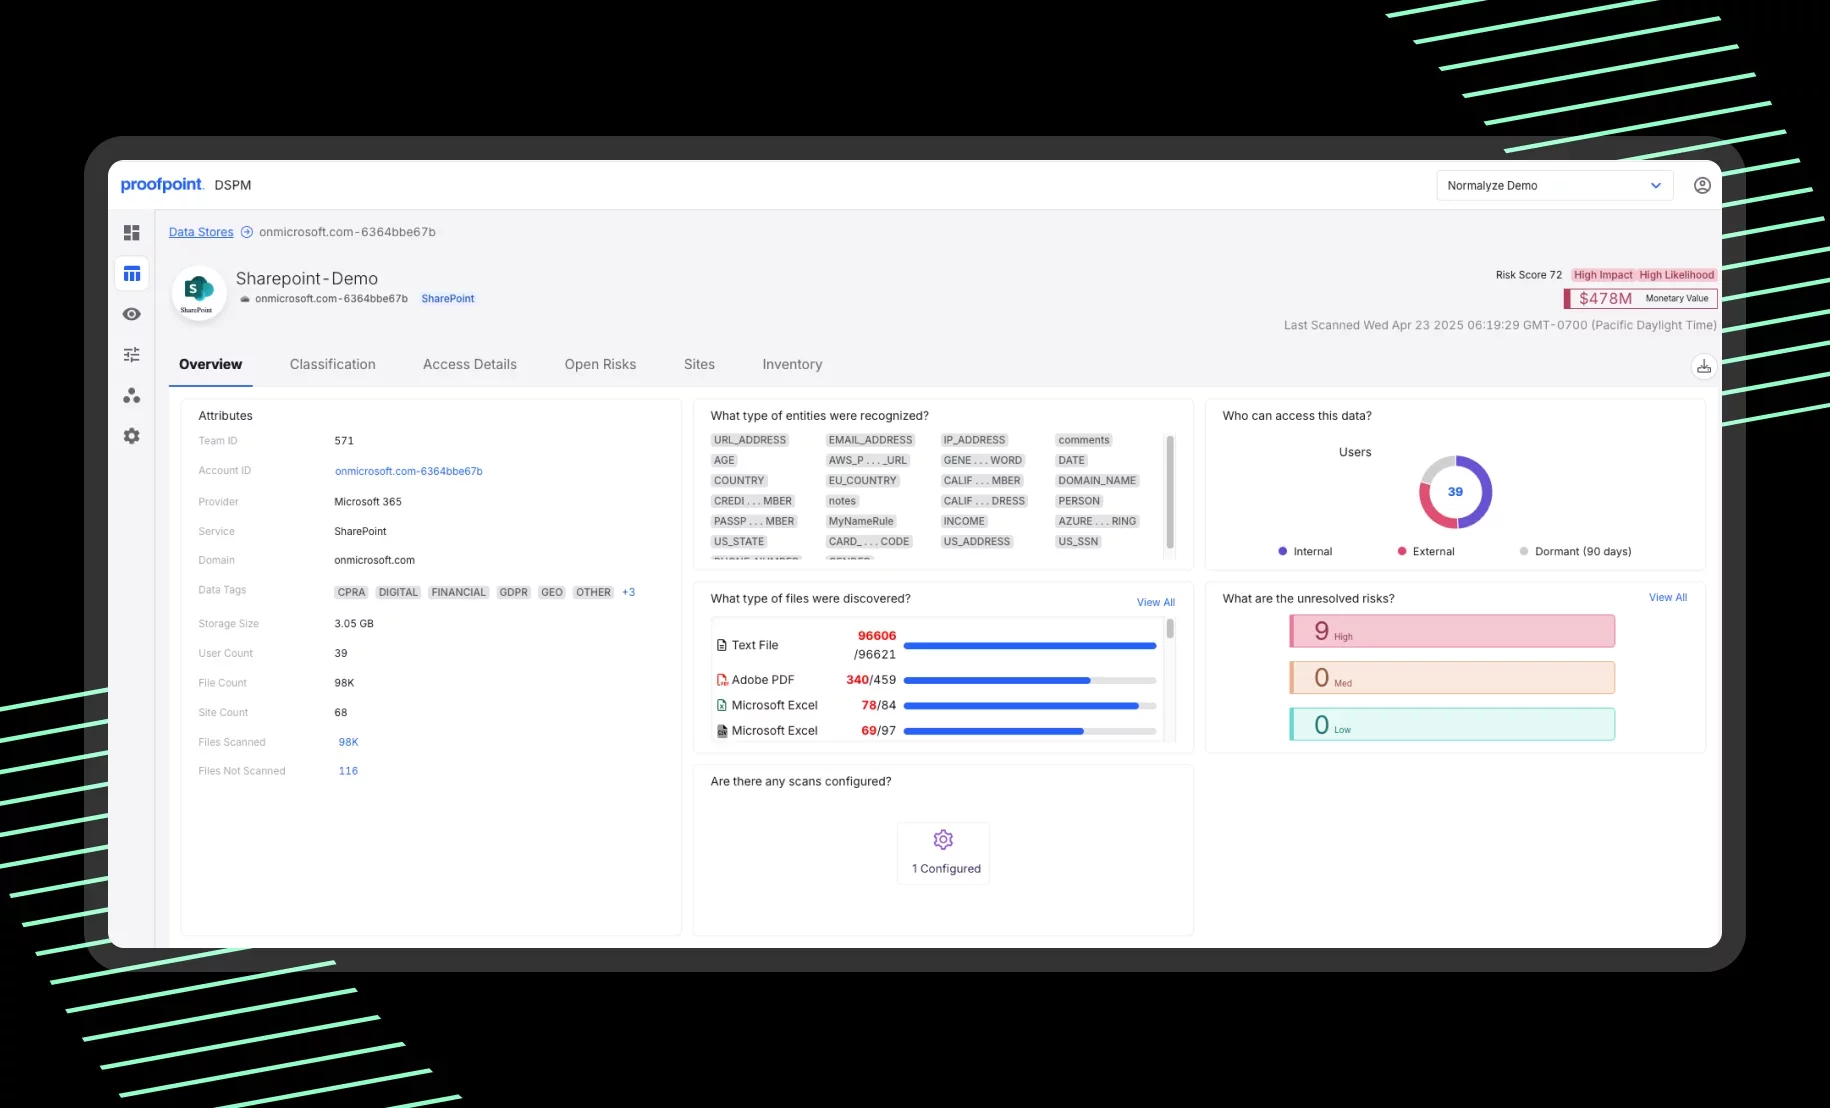Click the PERSON entity tag
This screenshot has height=1108, width=1830.
pos(1079,501)
